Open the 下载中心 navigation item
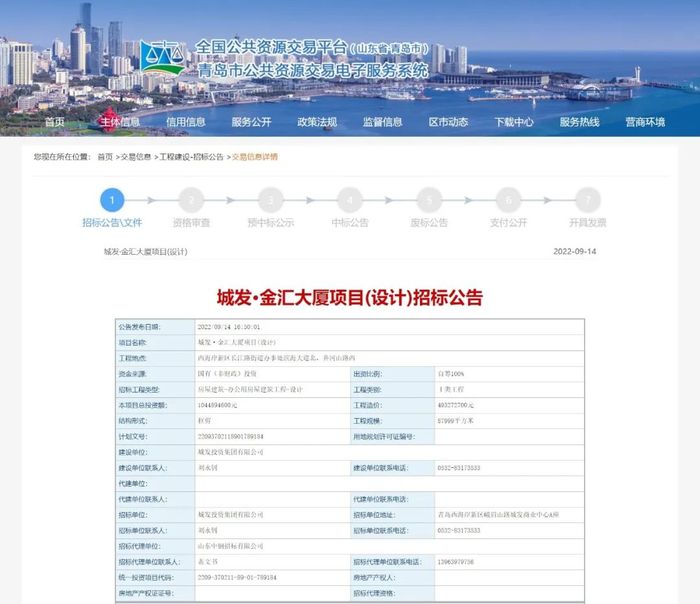Image resolution: width=700 pixels, height=604 pixels. tap(514, 122)
